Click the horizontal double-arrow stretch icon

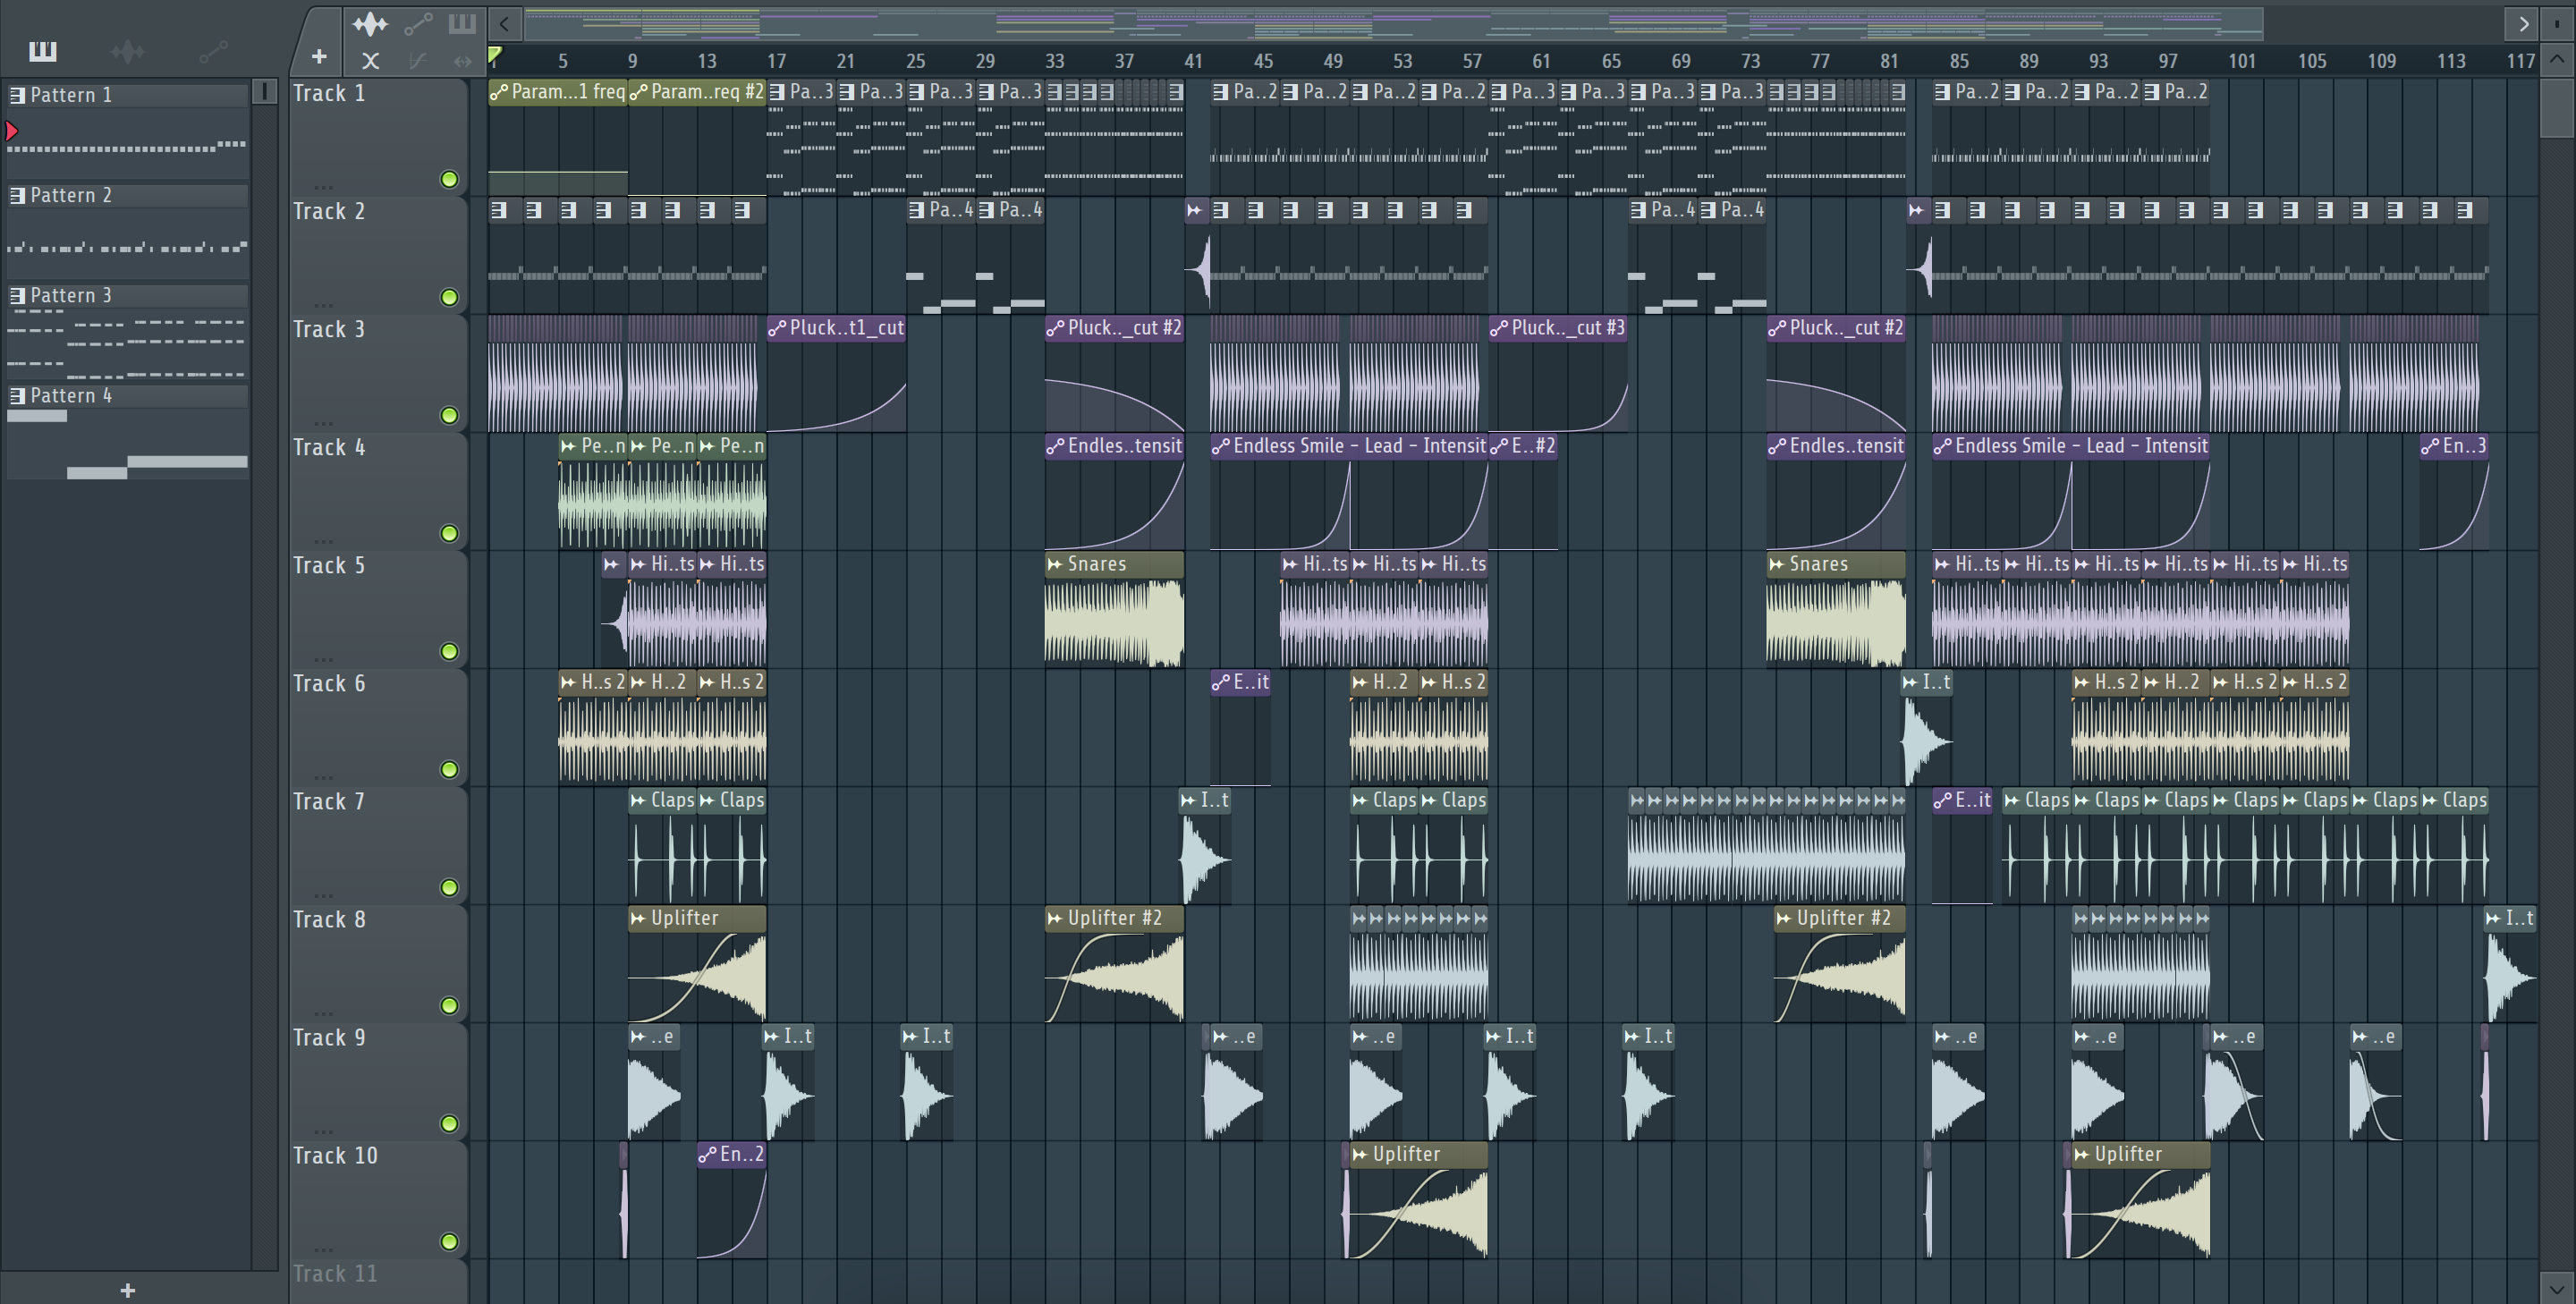[x=462, y=61]
